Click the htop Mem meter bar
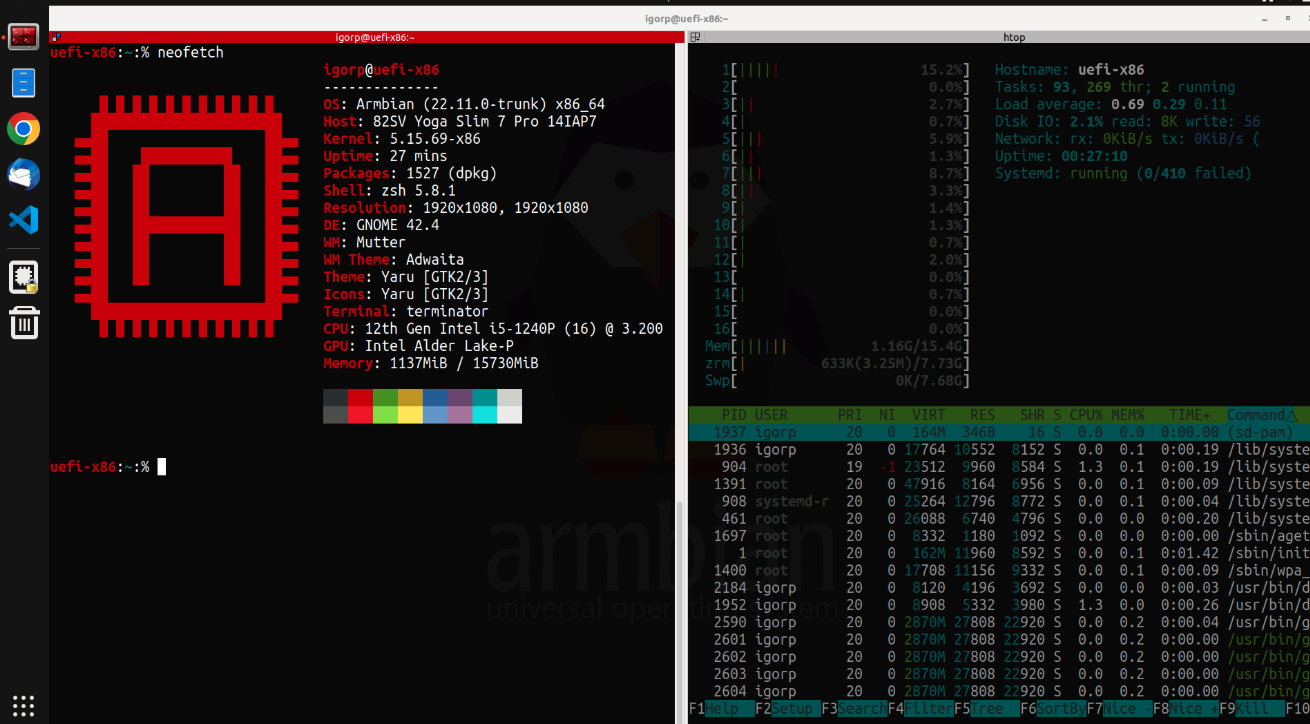Screen dimensions: 1310x724 (838, 346)
